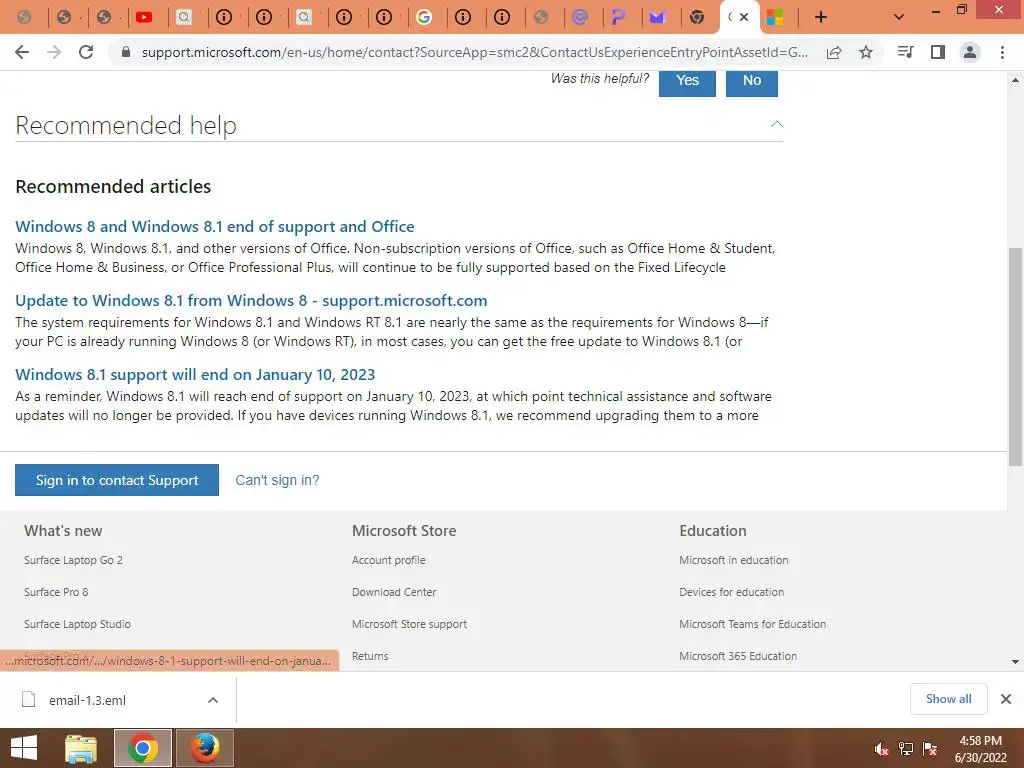Viewport: 1024px width, 768px height.
Task: Open Download Center link
Action: [394, 592]
